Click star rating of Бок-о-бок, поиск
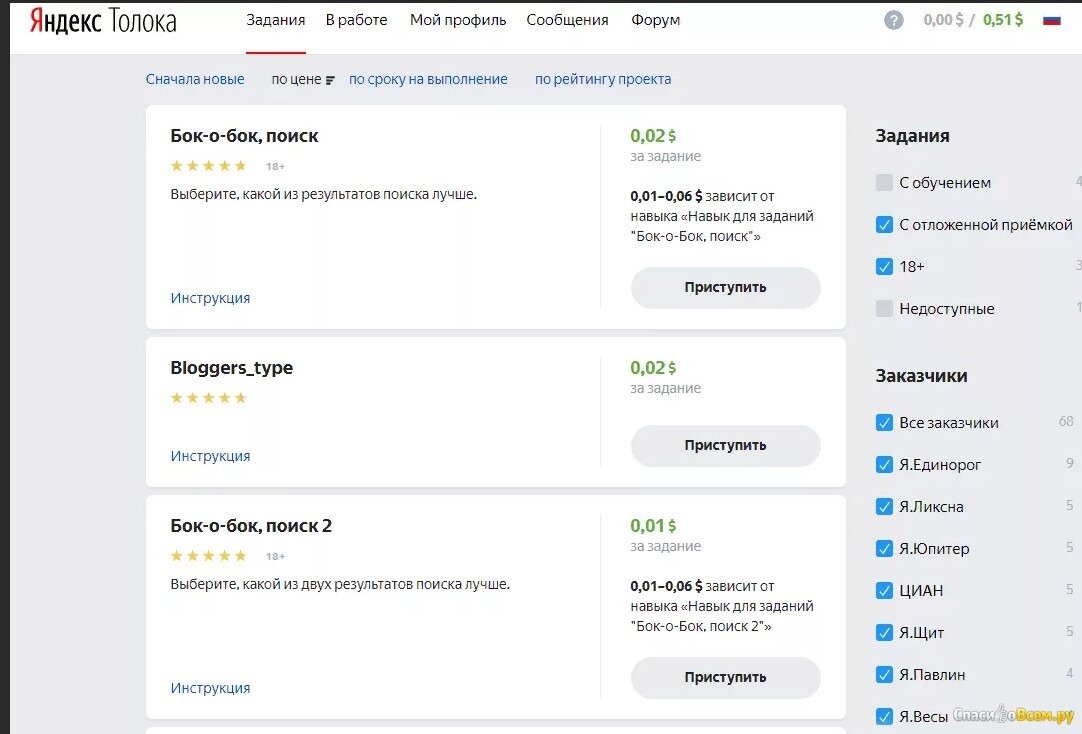1082x734 pixels. pos(208,166)
